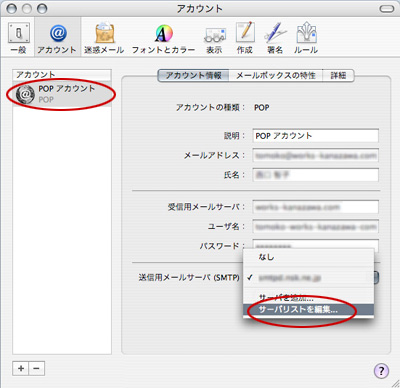
Task: Add a new account with plus button
Action: [21, 368]
